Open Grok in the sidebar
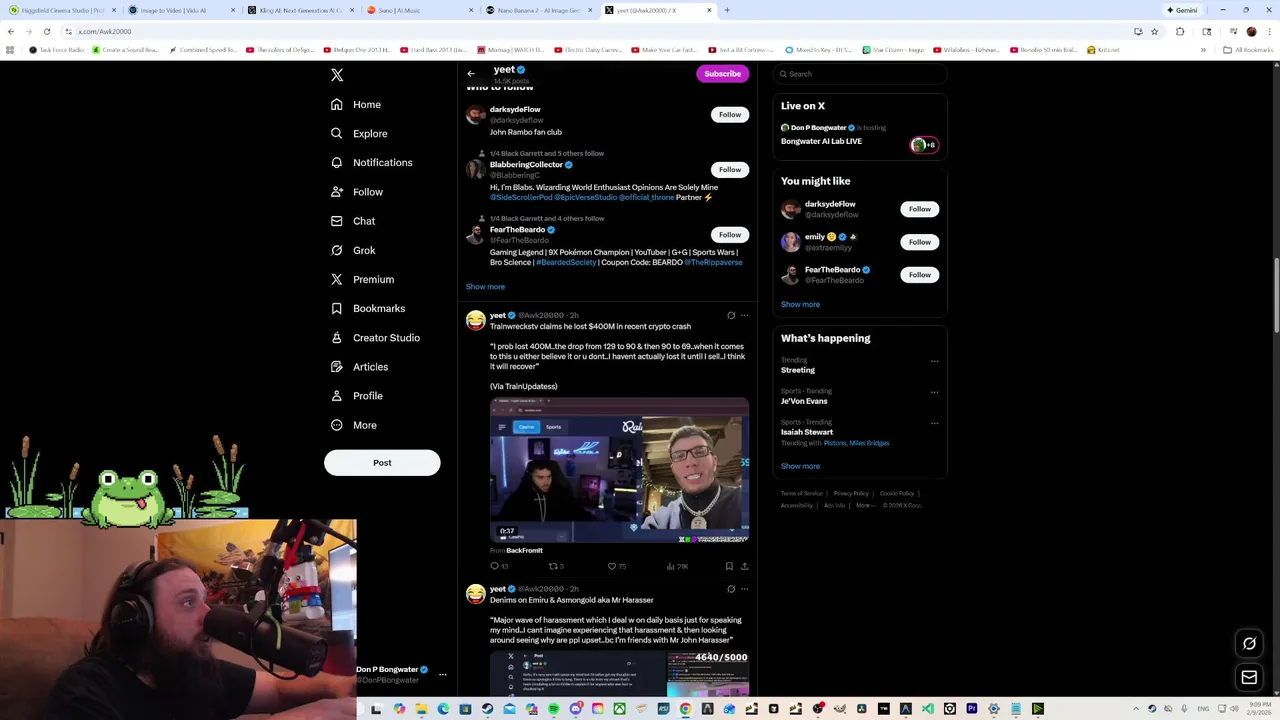The height and width of the screenshot is (720, 1280). point(353,250)
